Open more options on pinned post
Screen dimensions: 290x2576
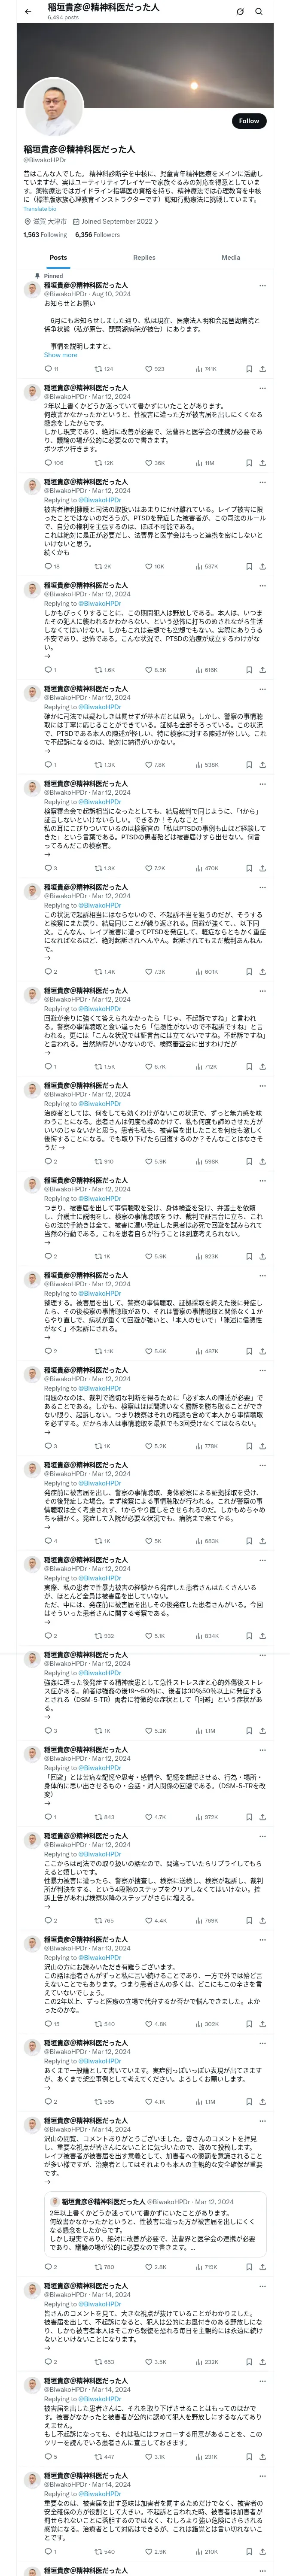[262, 285]
